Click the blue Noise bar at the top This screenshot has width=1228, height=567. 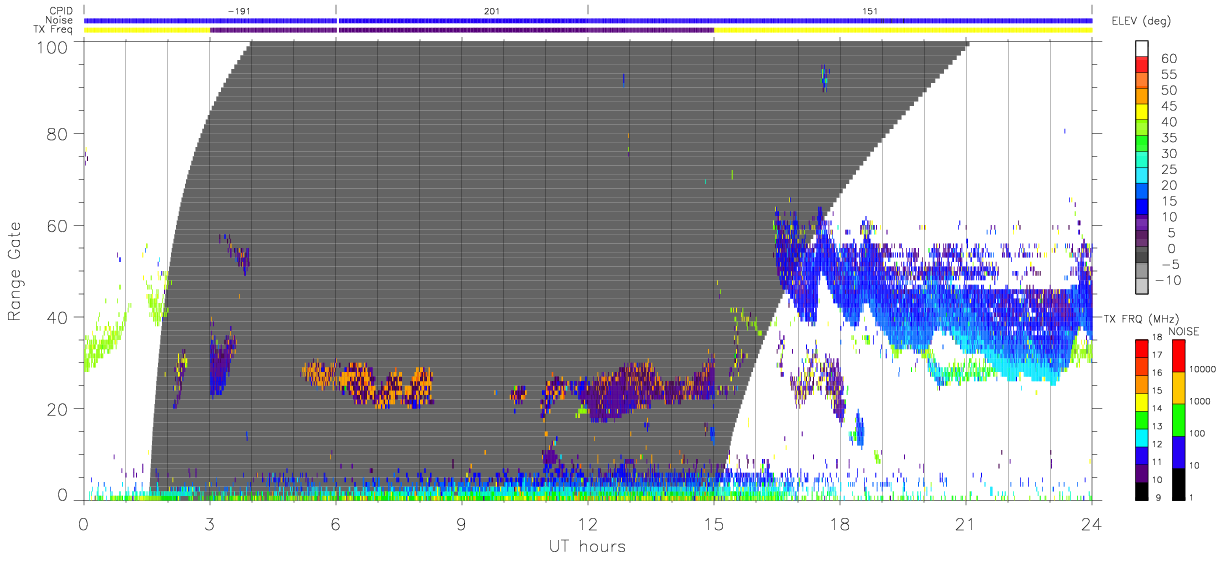pos(588,20)
